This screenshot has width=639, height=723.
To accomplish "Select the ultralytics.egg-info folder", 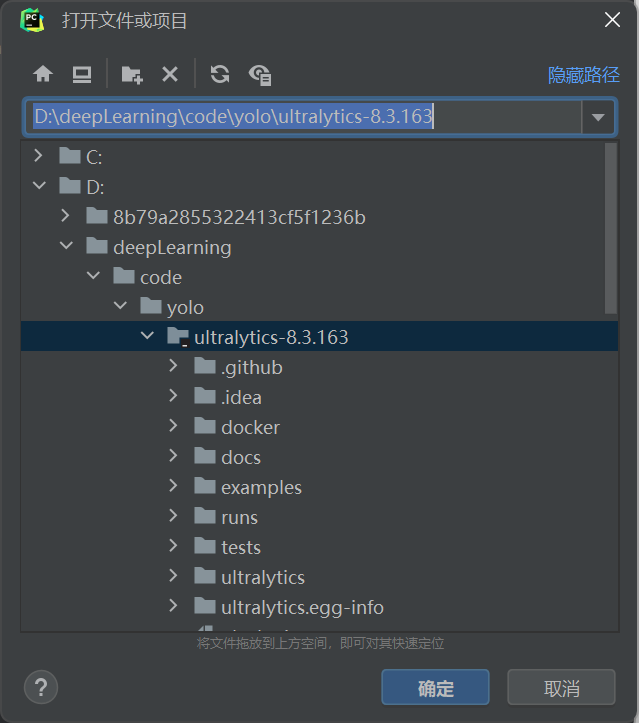I will coord(319,606).
